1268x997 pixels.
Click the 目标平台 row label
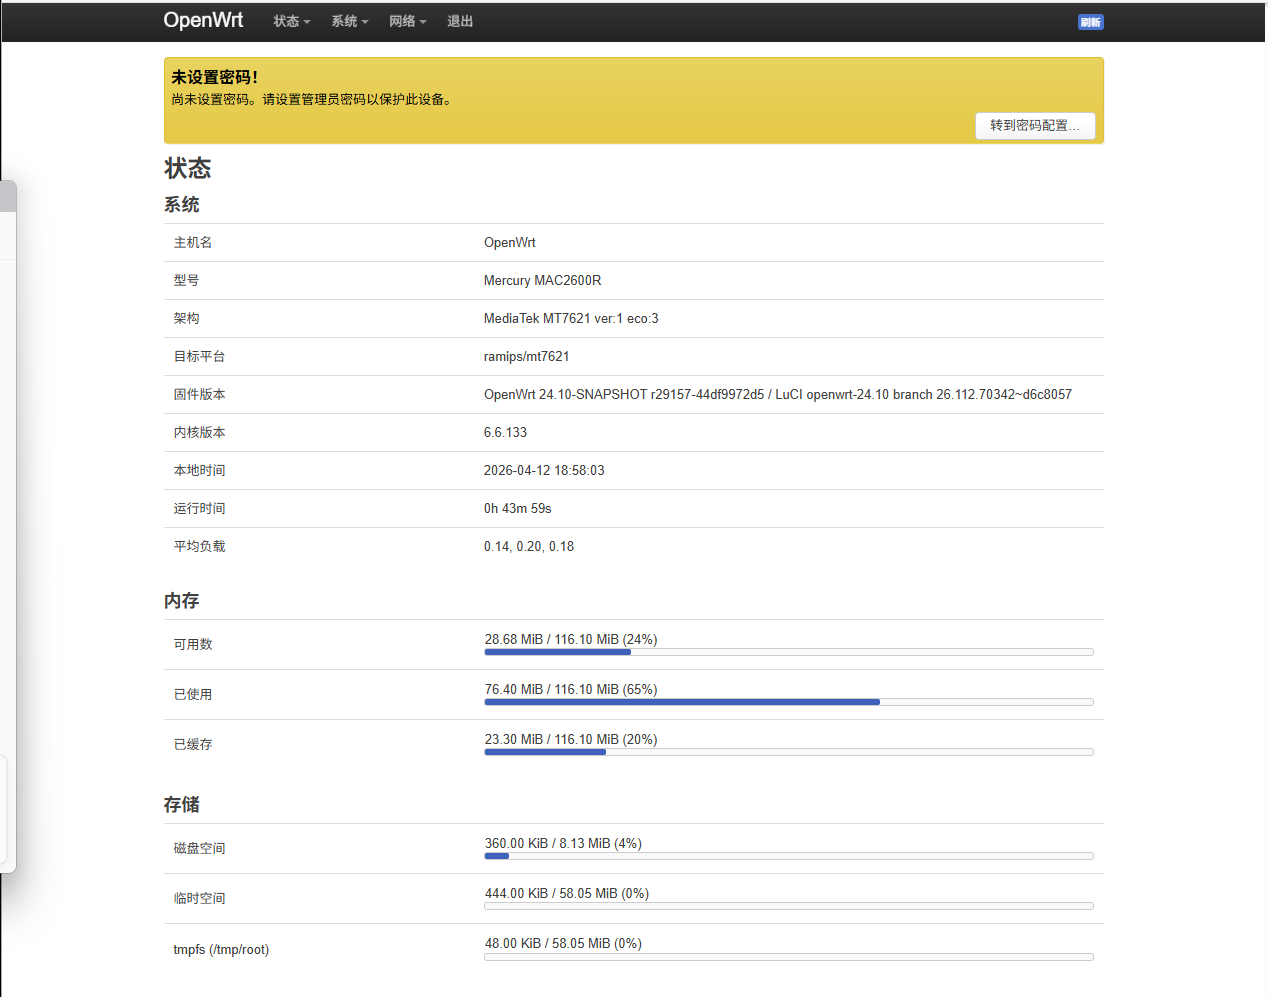tap(199, 356)
